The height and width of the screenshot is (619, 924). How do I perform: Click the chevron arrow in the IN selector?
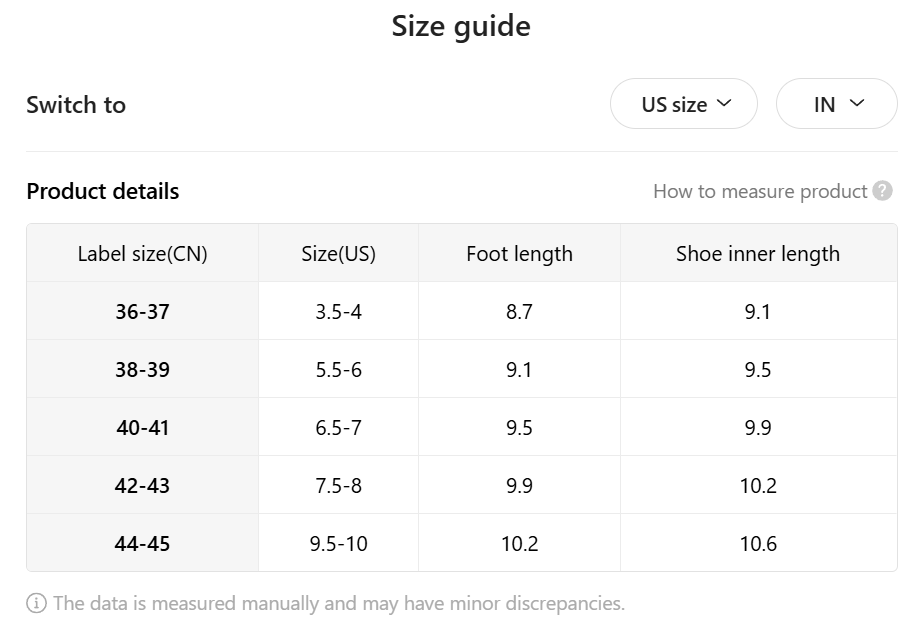(x=857, y=103)
